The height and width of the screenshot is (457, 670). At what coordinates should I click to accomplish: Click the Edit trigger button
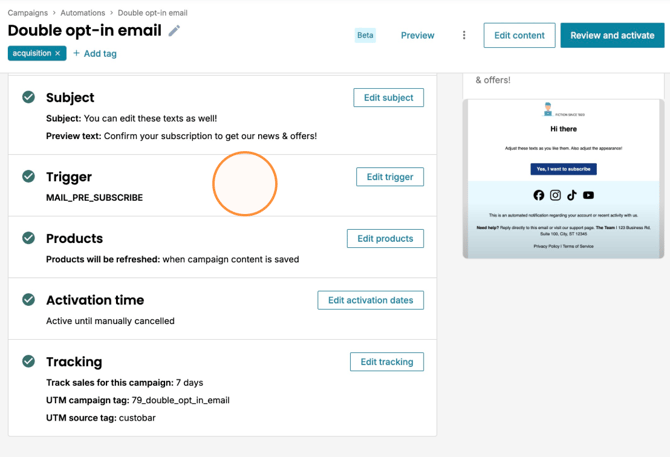(390, 177)
